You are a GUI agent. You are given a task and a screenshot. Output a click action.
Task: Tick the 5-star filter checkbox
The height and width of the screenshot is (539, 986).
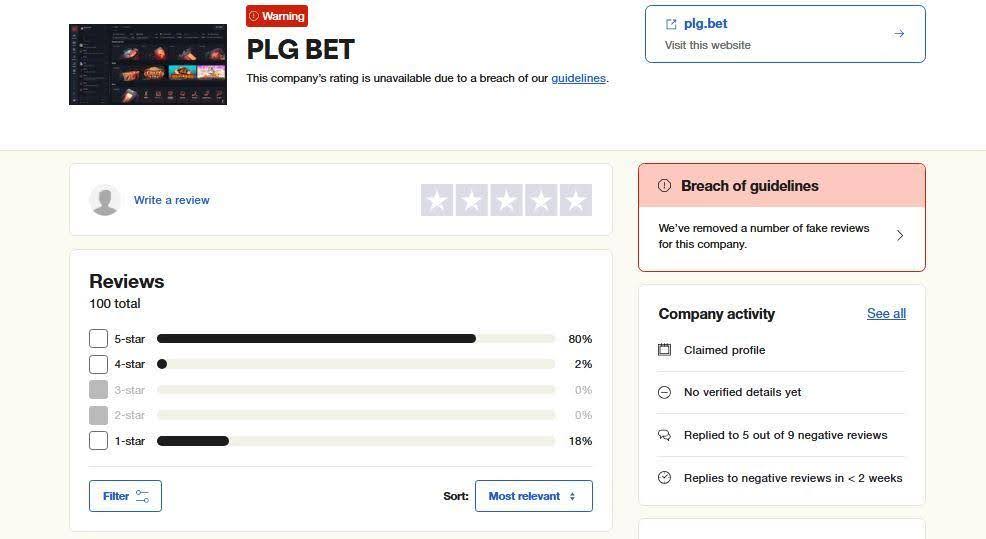pyautogui.click(x=98, y=339)
